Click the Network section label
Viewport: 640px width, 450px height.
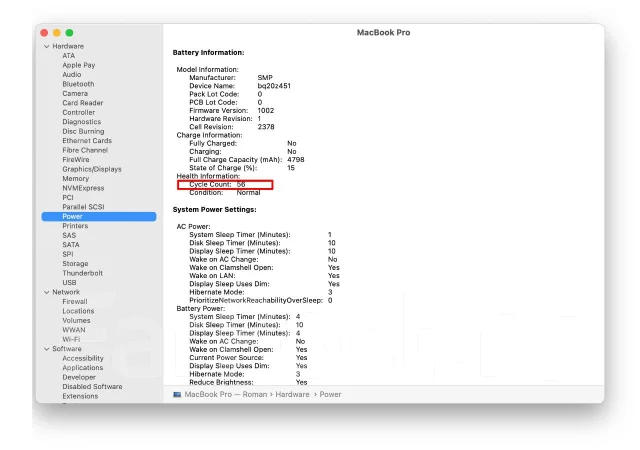[66, 292]
